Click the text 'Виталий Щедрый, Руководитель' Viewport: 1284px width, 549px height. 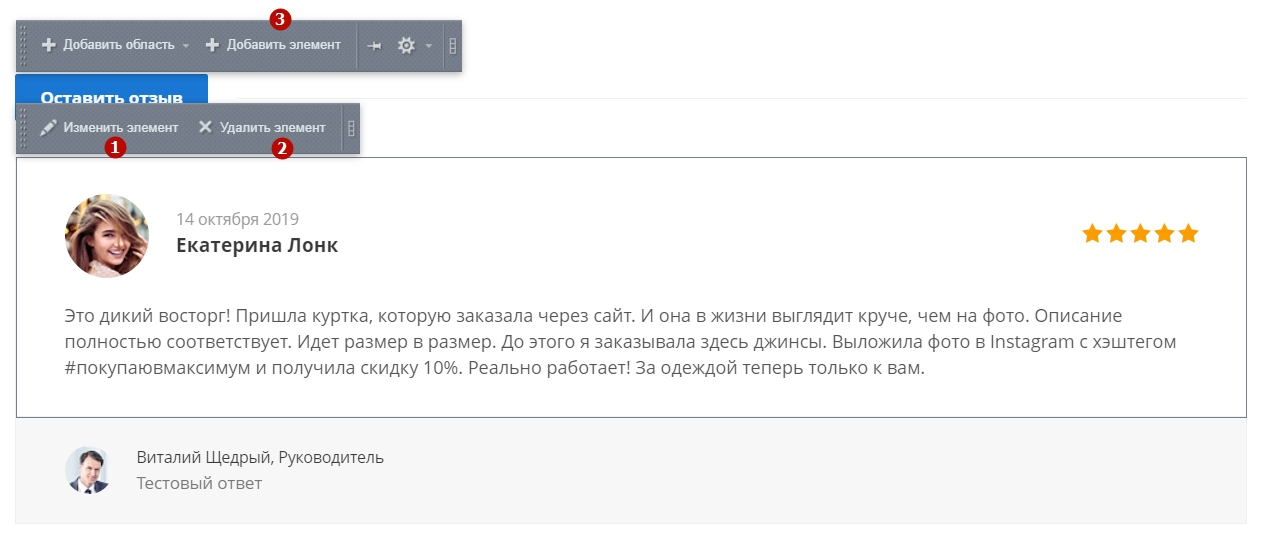(260, 458)
